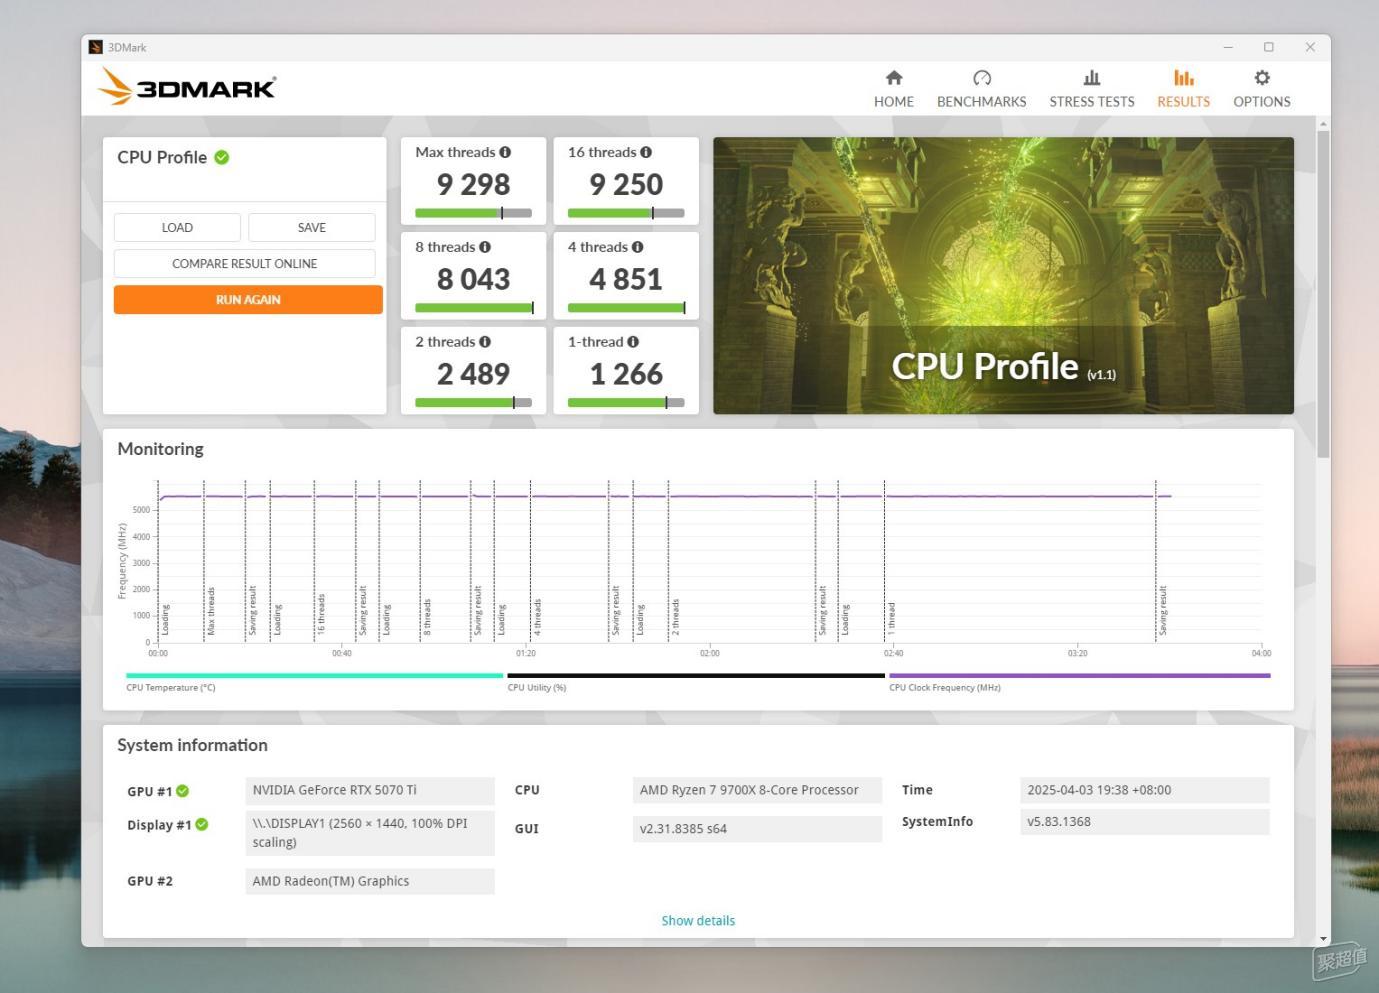This screenshot has width=1379, height=993.
Task: Click the 8 threads score 8 043
Action: pos(473,279)
